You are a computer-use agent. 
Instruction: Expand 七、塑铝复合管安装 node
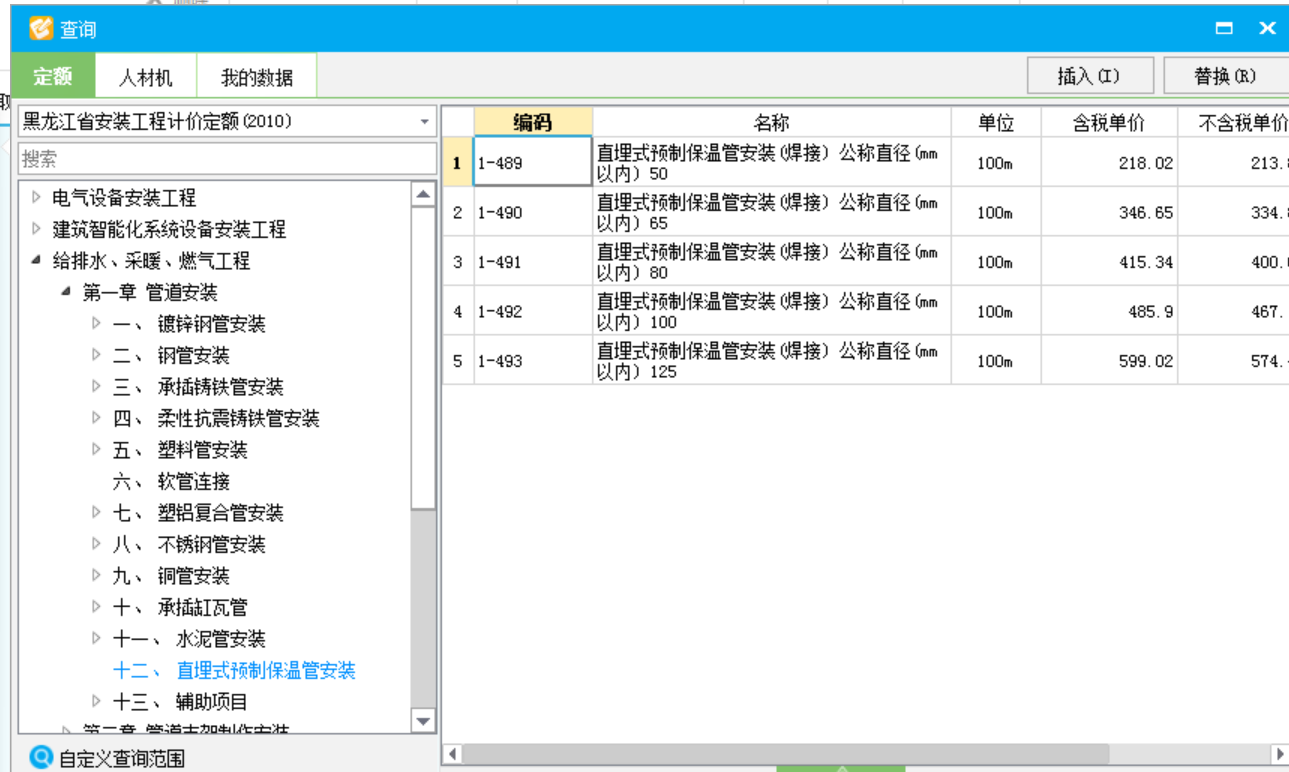pos(96,512)
